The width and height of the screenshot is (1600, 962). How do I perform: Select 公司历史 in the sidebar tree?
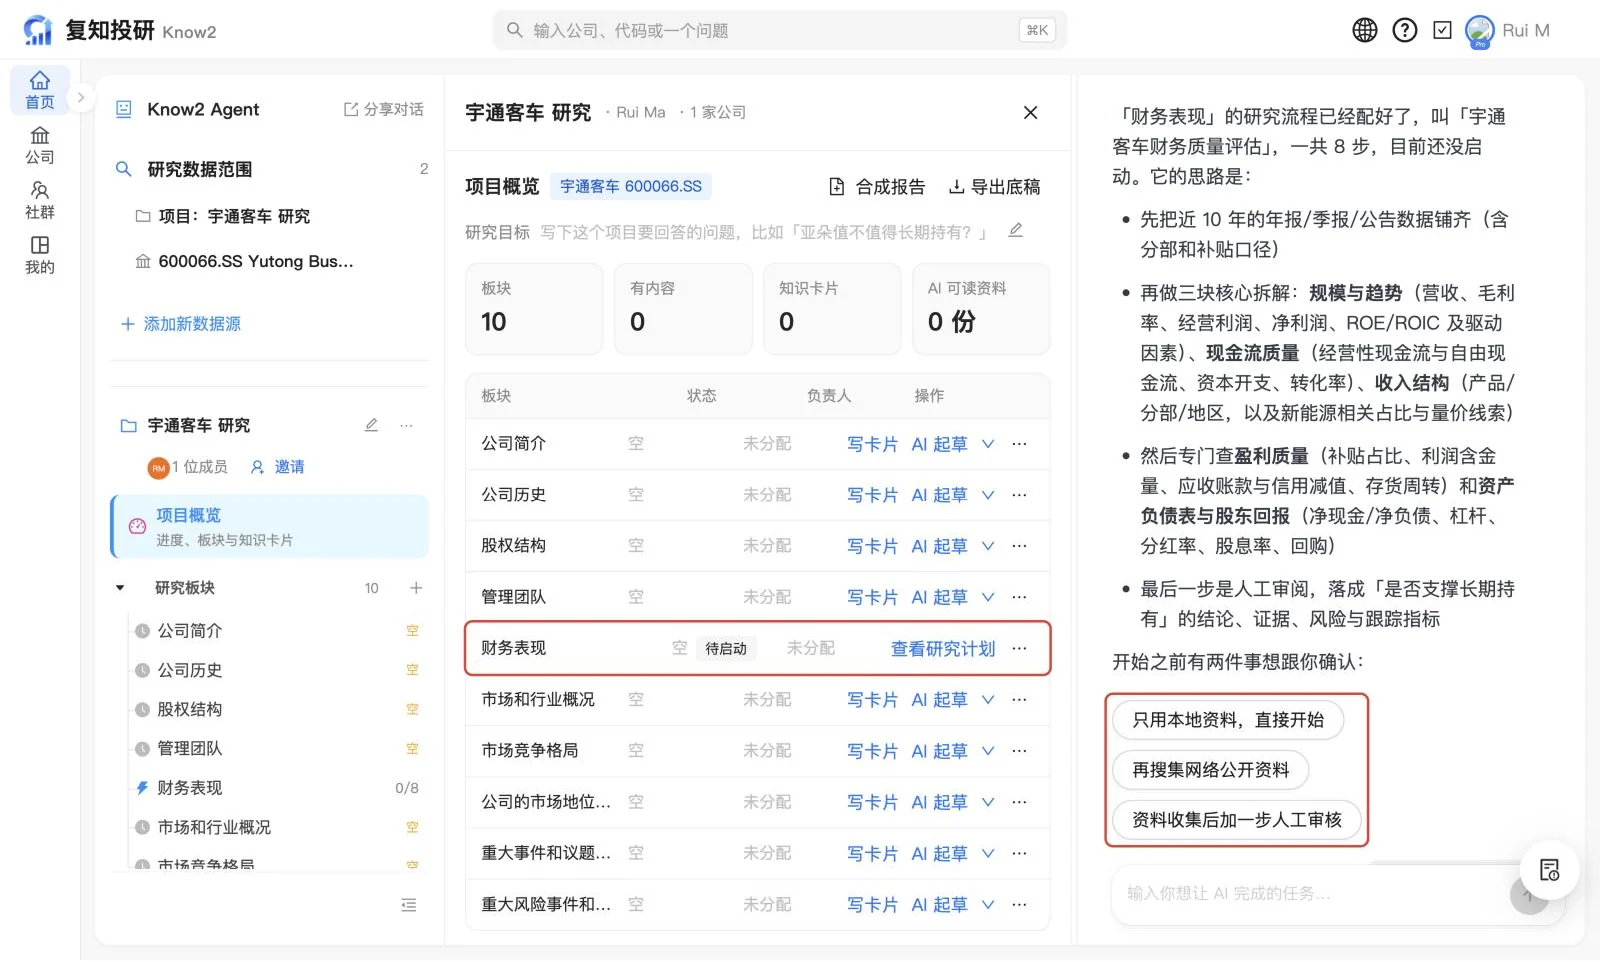click(x=189, y=670)
